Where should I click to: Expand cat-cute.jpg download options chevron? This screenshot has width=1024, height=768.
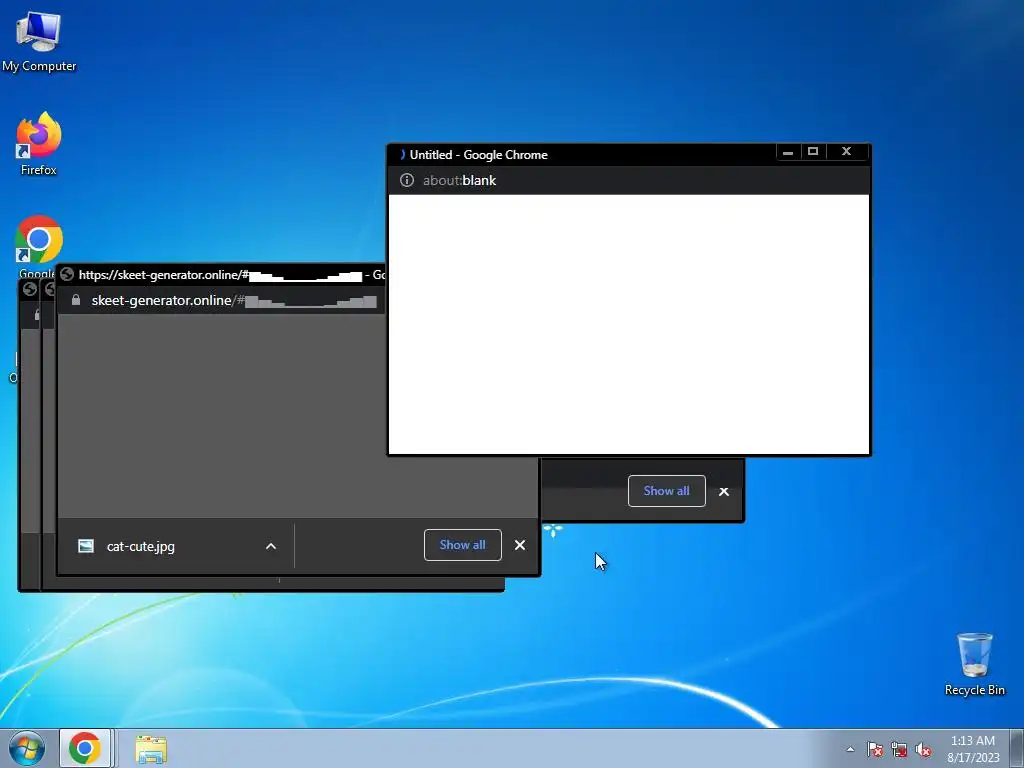[x=271, y=546]
